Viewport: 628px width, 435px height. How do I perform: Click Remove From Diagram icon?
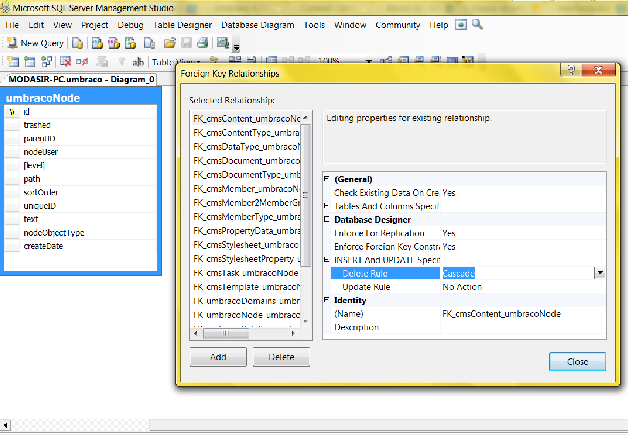point(82,61)
